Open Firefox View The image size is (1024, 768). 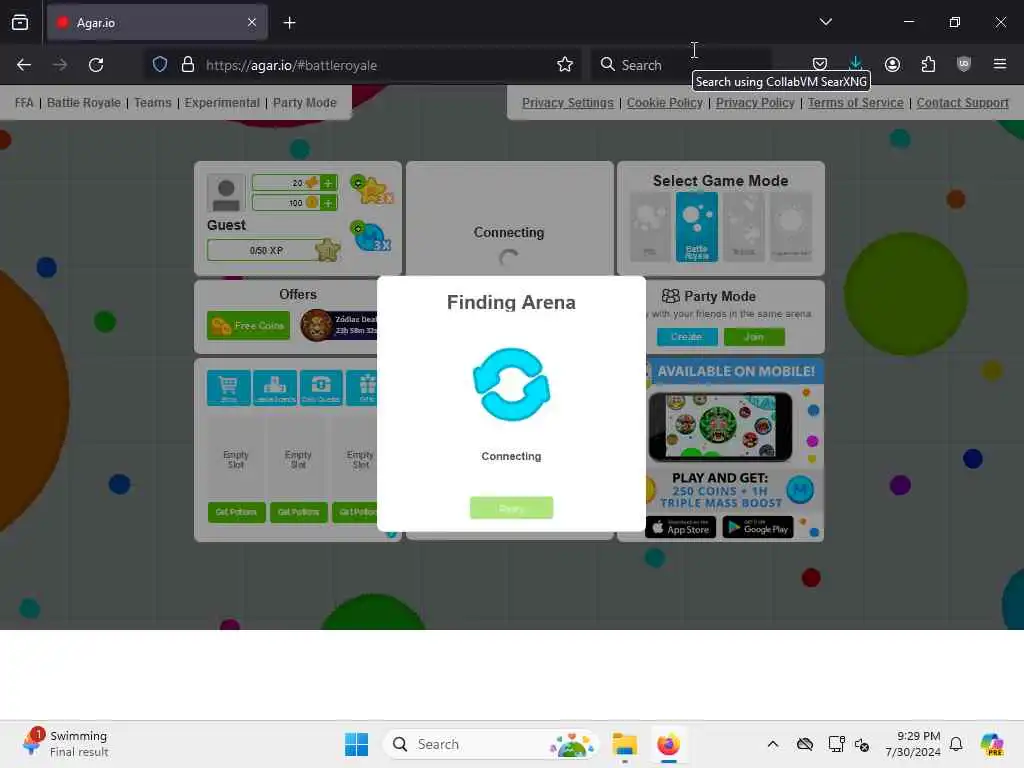pos(20,23)
